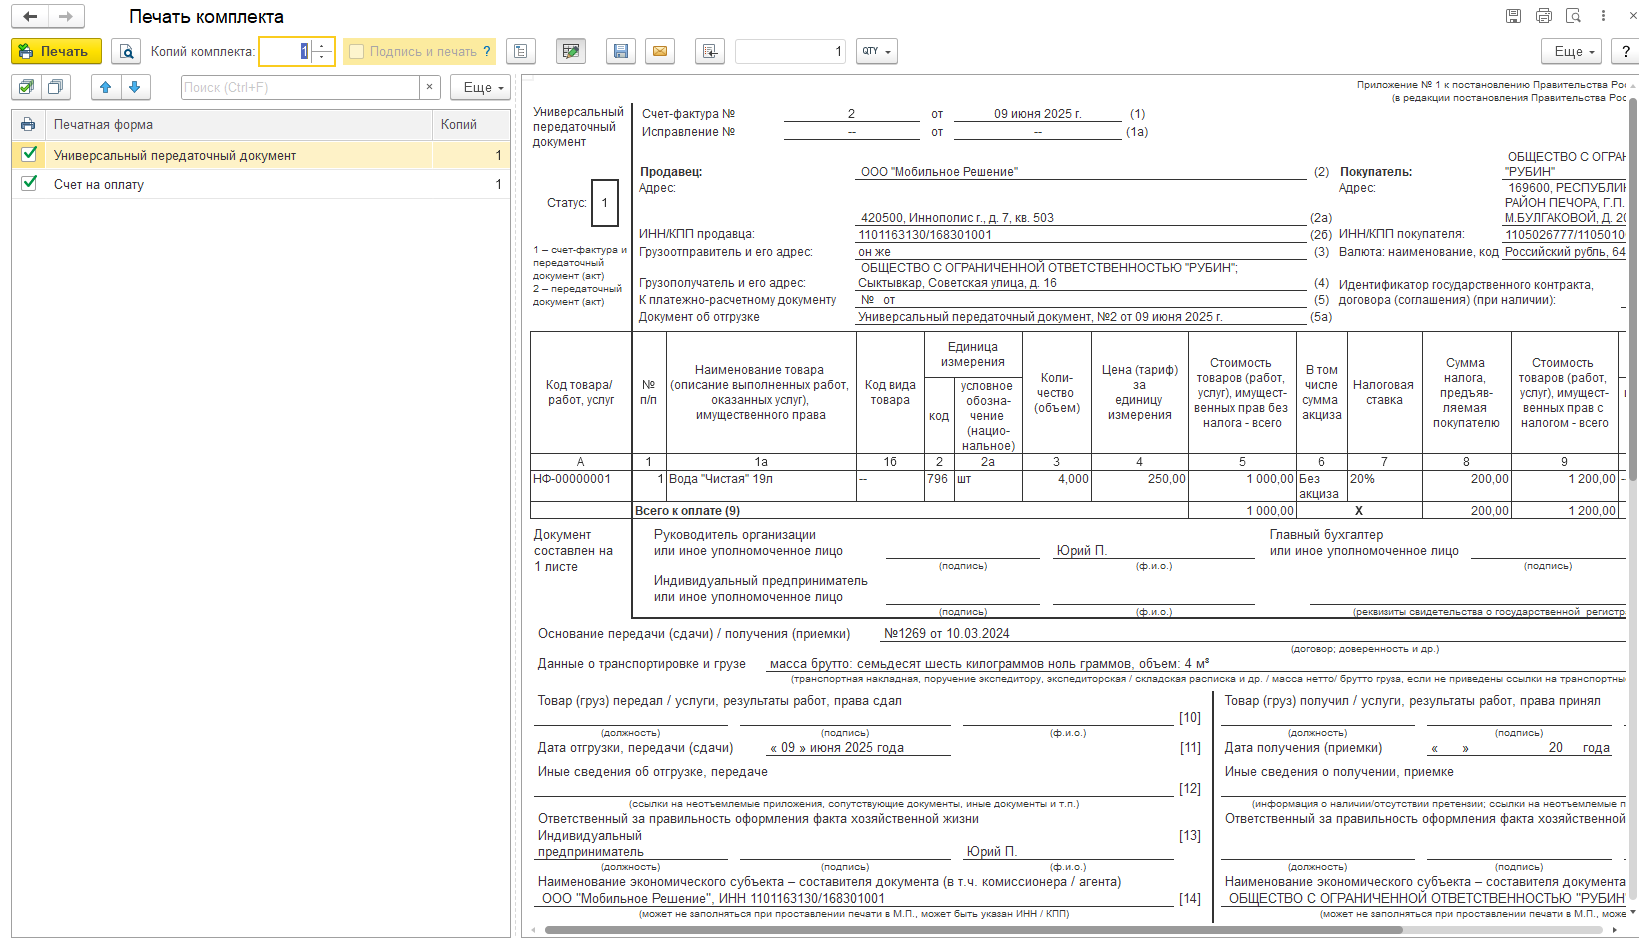Move selected form up with blue up arrow
This screenshot has width=1639, height=944.
pos(106,87)
